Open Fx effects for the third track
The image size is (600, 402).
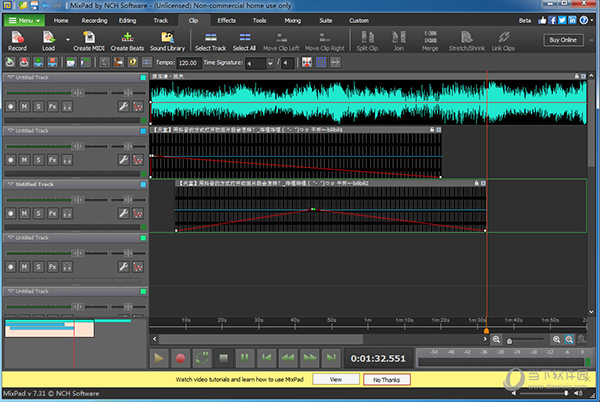[x=53, y=213]
